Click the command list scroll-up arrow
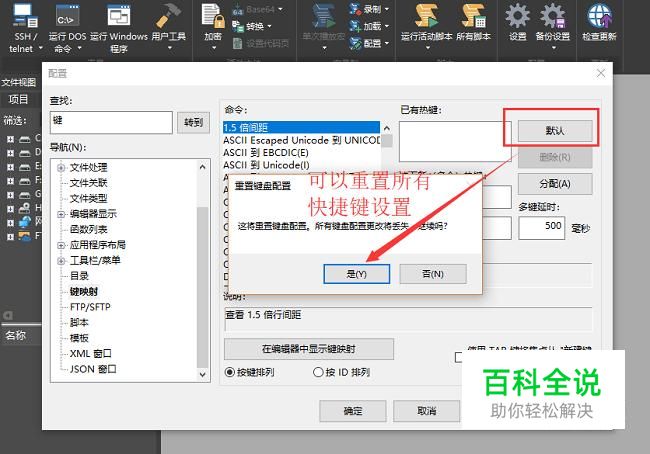The width and height of the screenshot is (650, 454). [387, 128]
